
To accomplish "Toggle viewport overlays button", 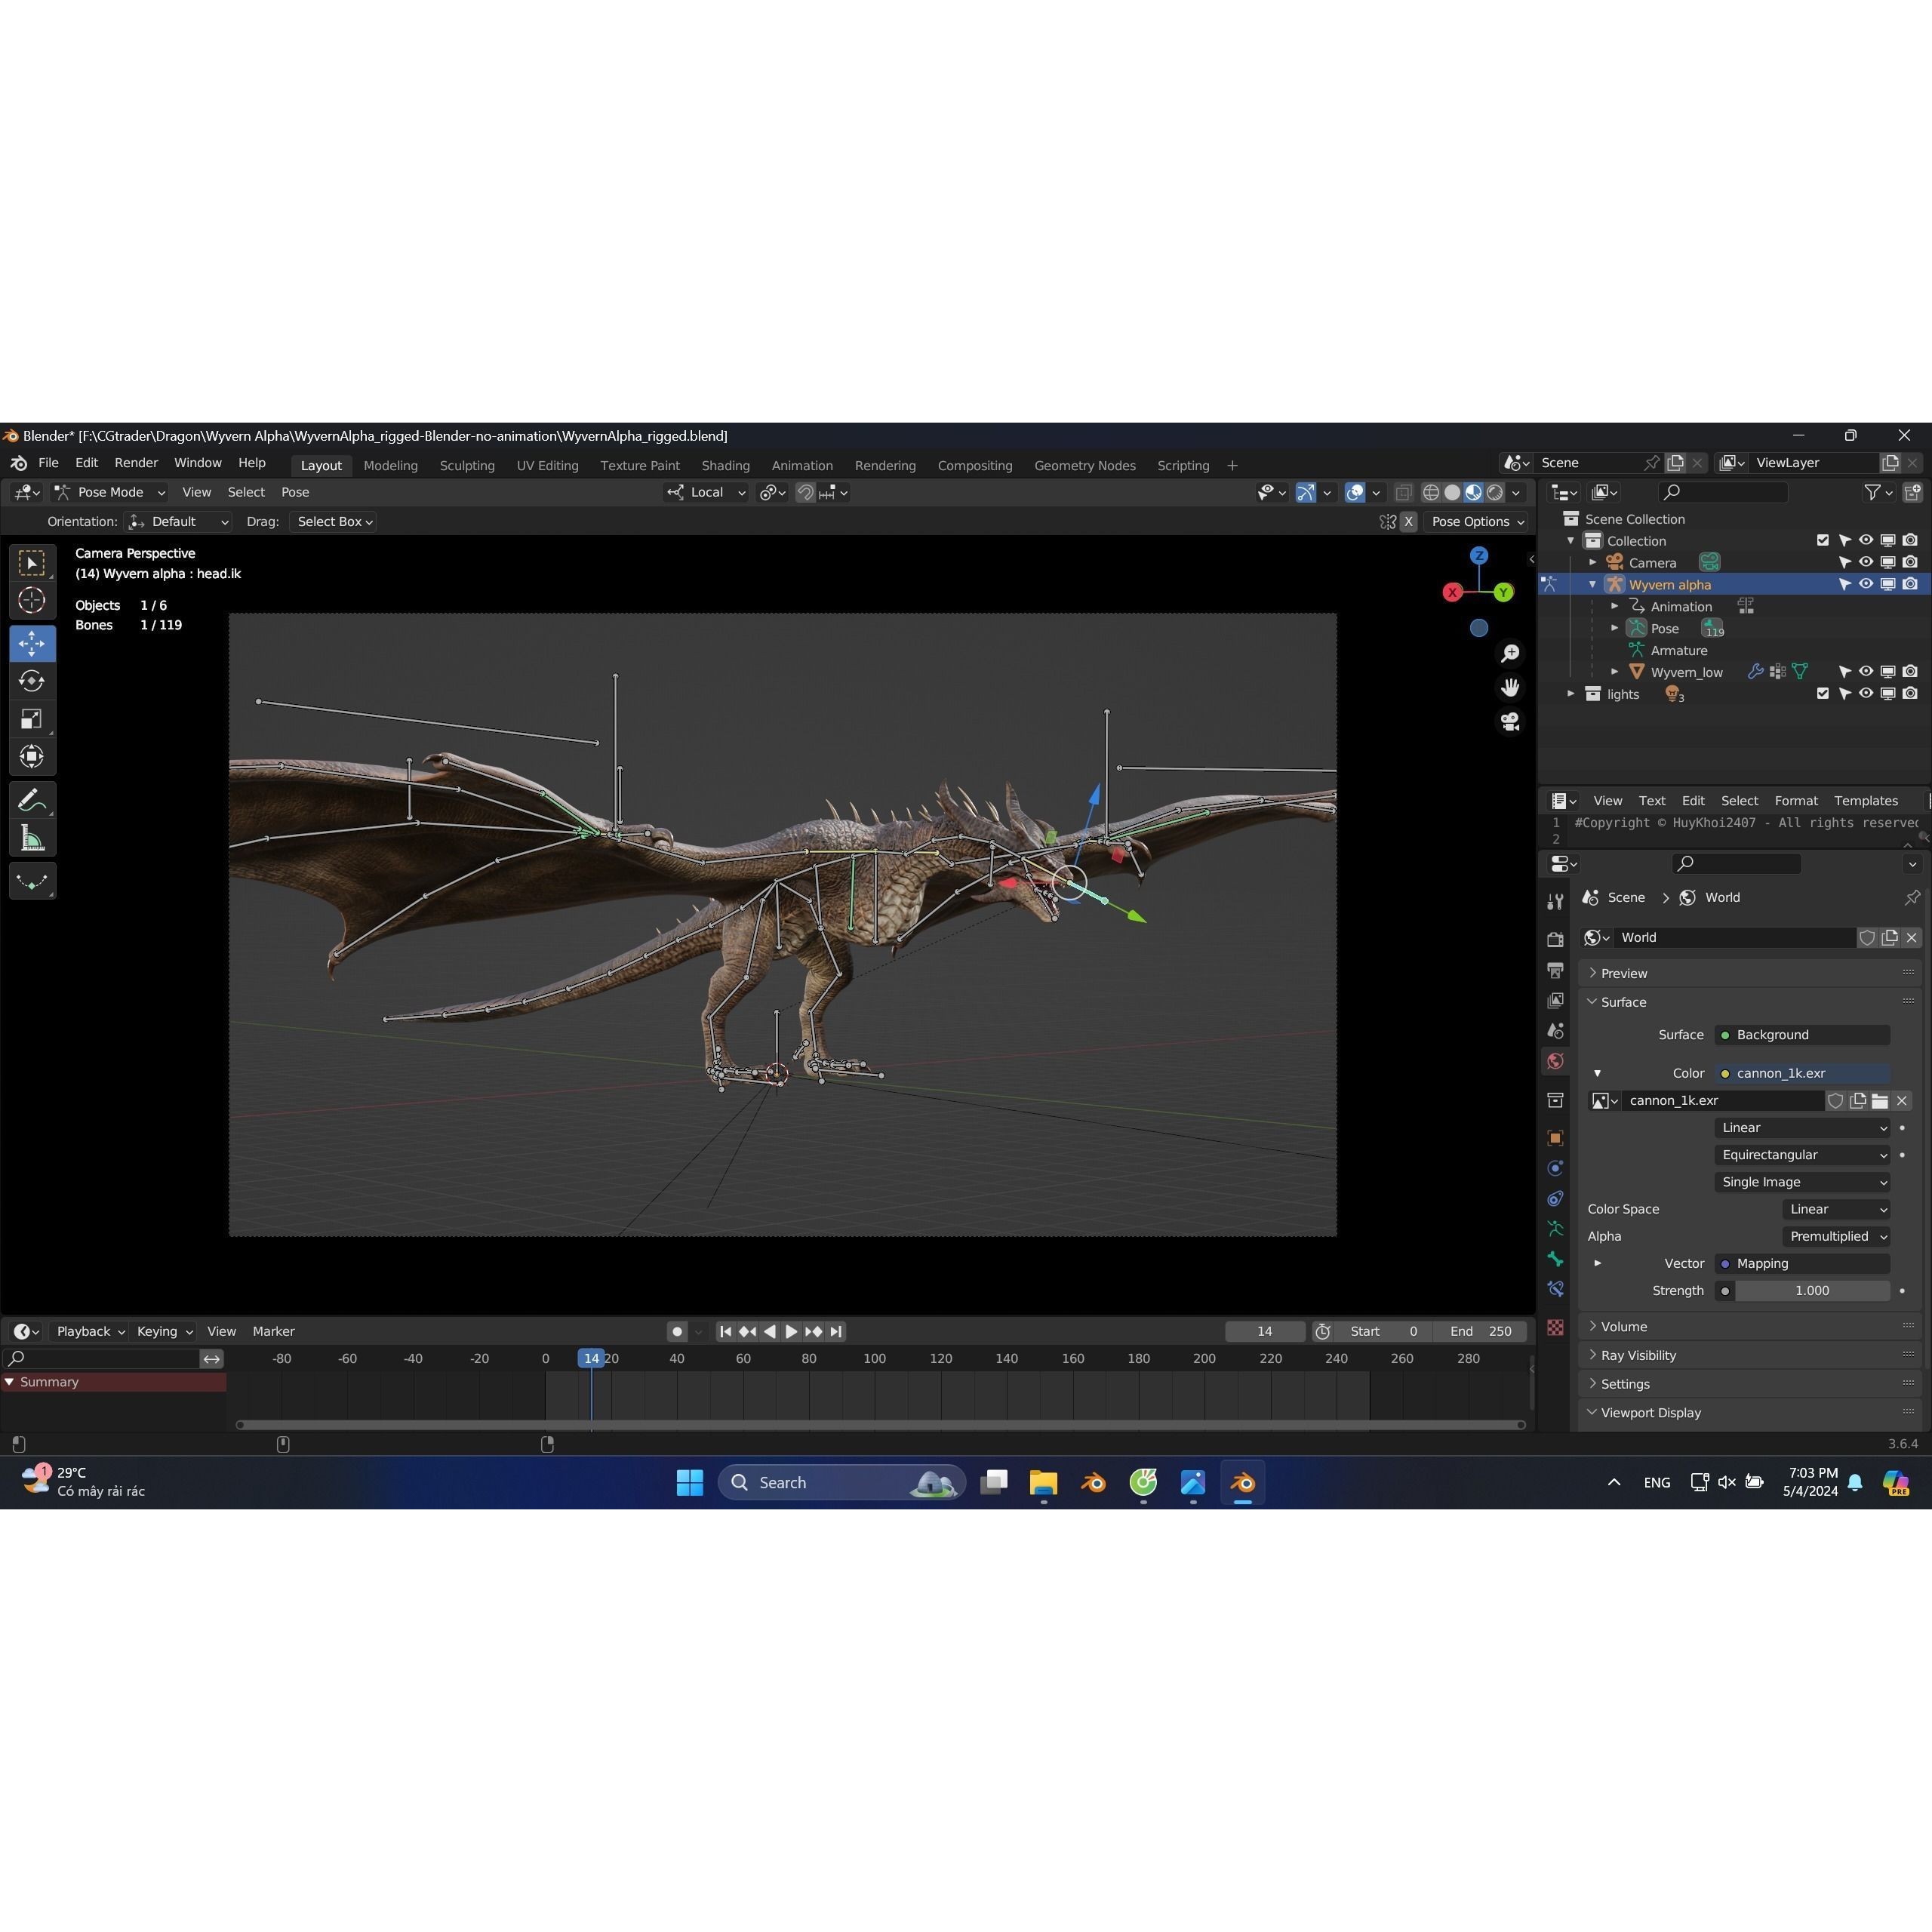I will [1355, 492].
